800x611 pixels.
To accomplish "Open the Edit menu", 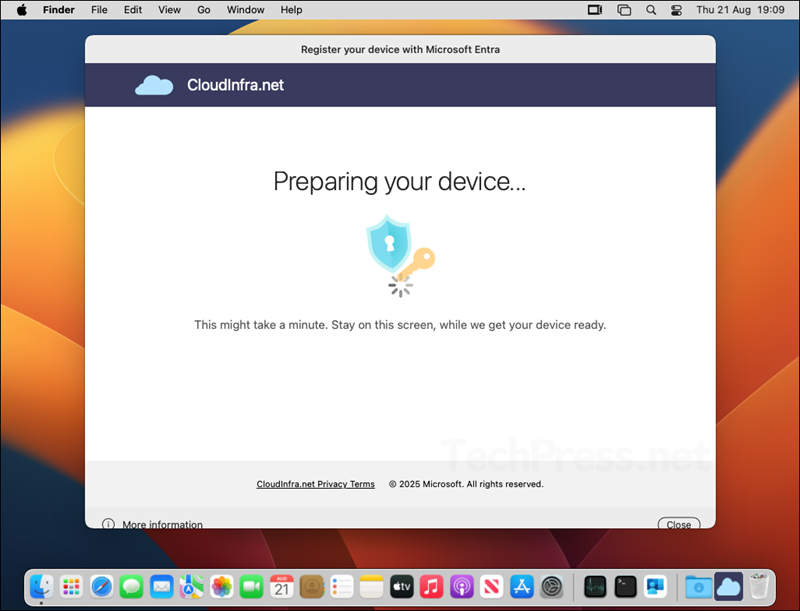I will 133,10.
